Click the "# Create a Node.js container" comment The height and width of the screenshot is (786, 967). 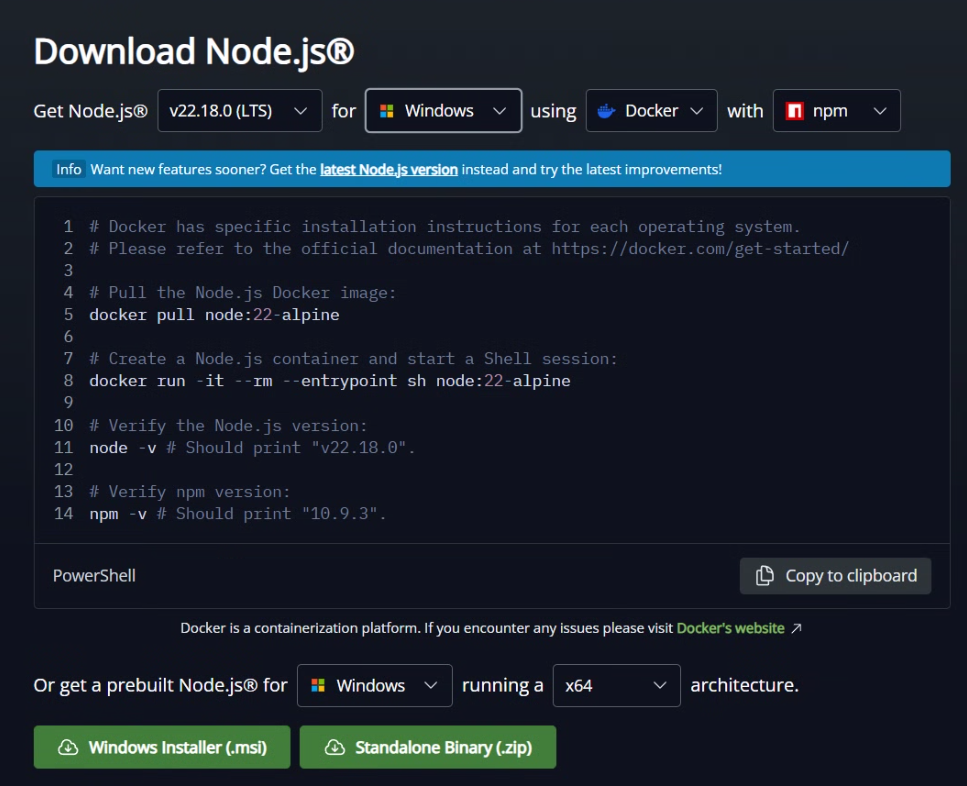353,359
